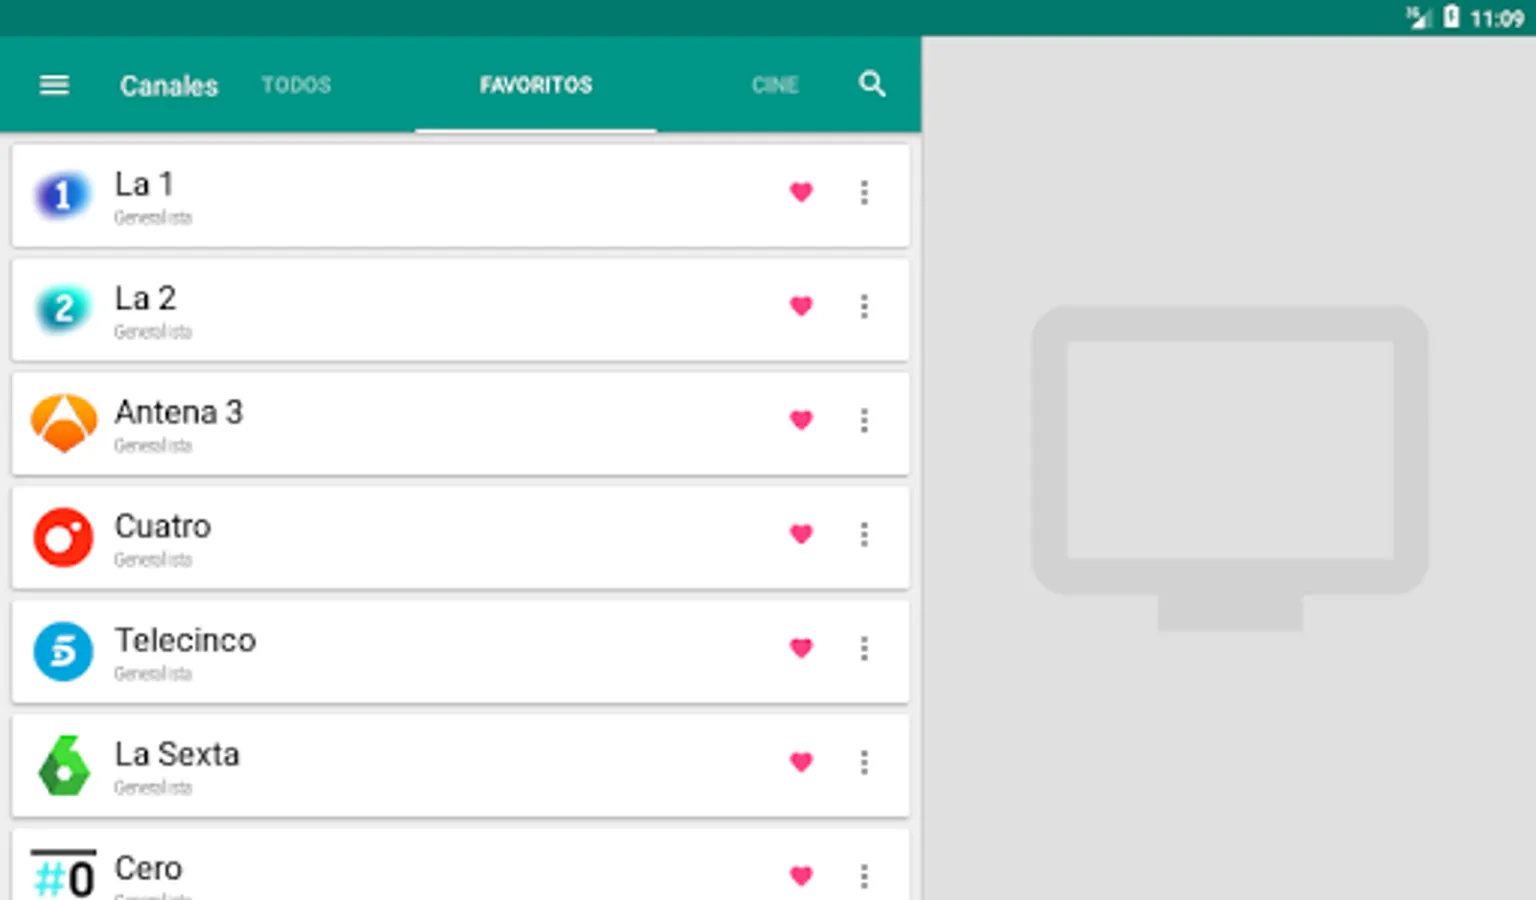Open the hamburger navigation menu
The image size is (1536, 900).
(54, 85)
